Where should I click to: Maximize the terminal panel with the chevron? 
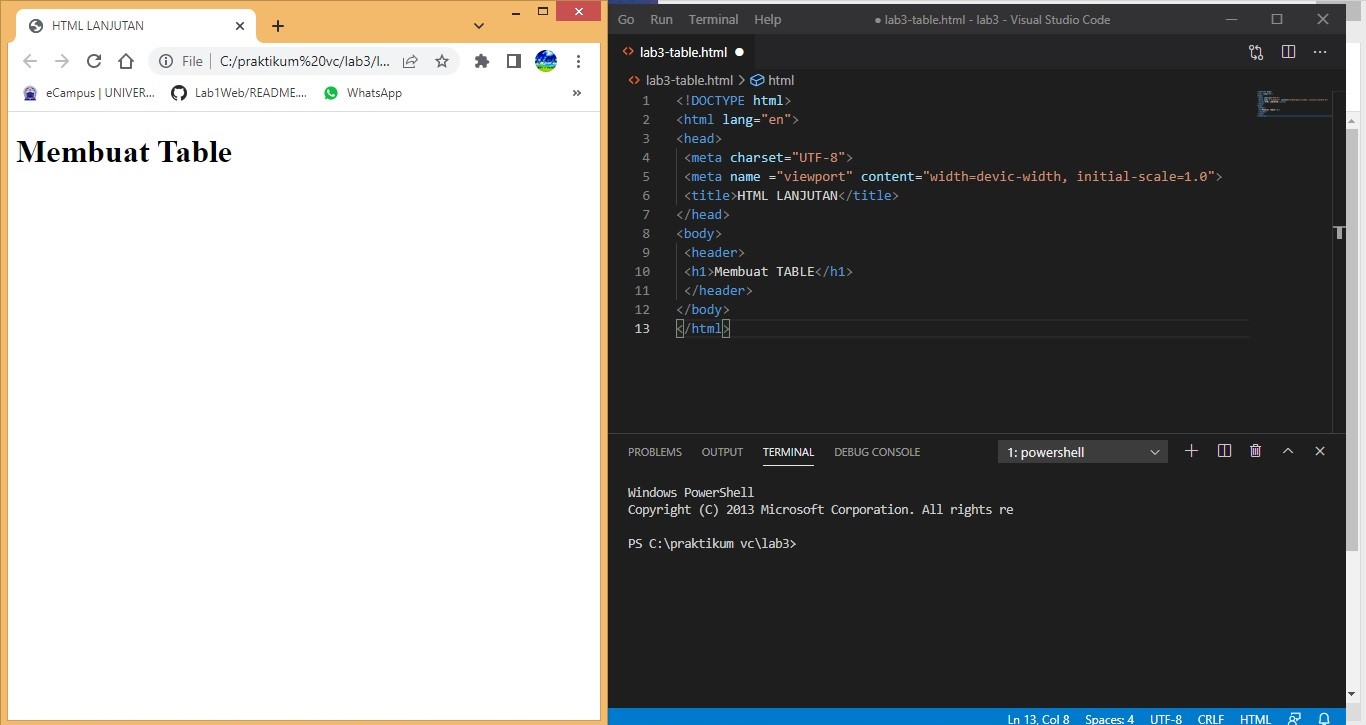[1288, 451]
